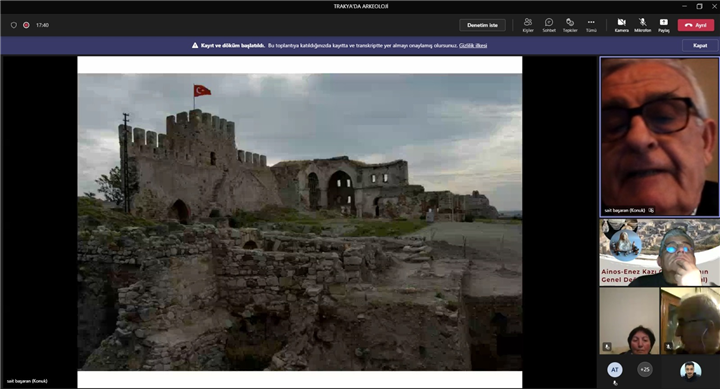
Task: Select the Ainos-Enez Kazı participant tile
Action: tap(659, 253)
